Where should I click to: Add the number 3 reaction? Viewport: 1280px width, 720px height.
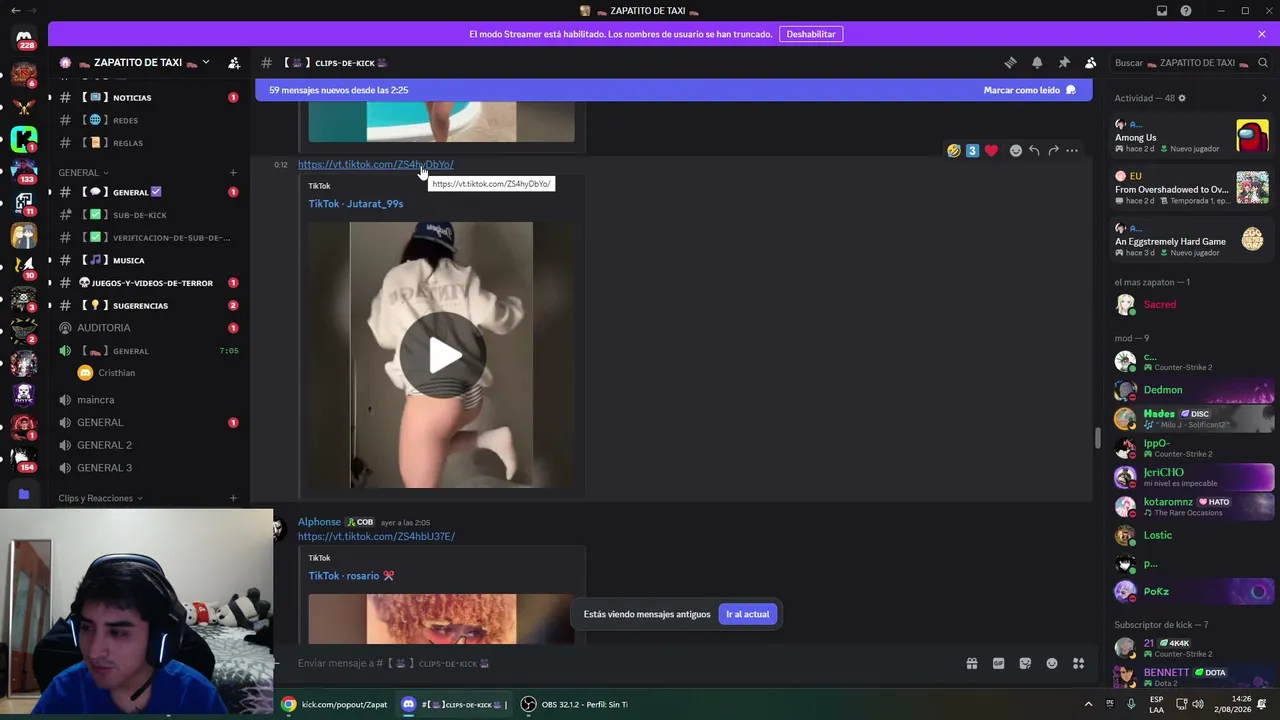pos(972,151)
